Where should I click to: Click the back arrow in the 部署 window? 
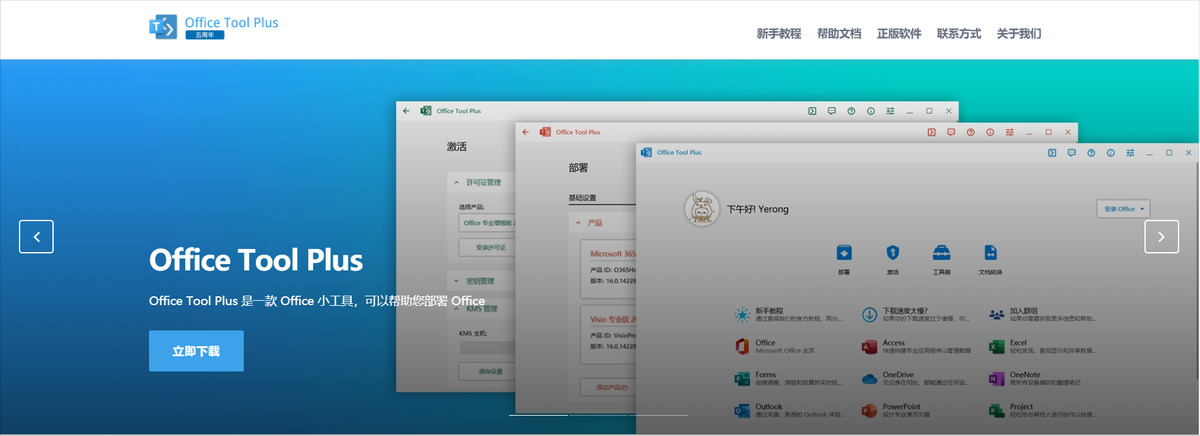click(x=525, y=132)
